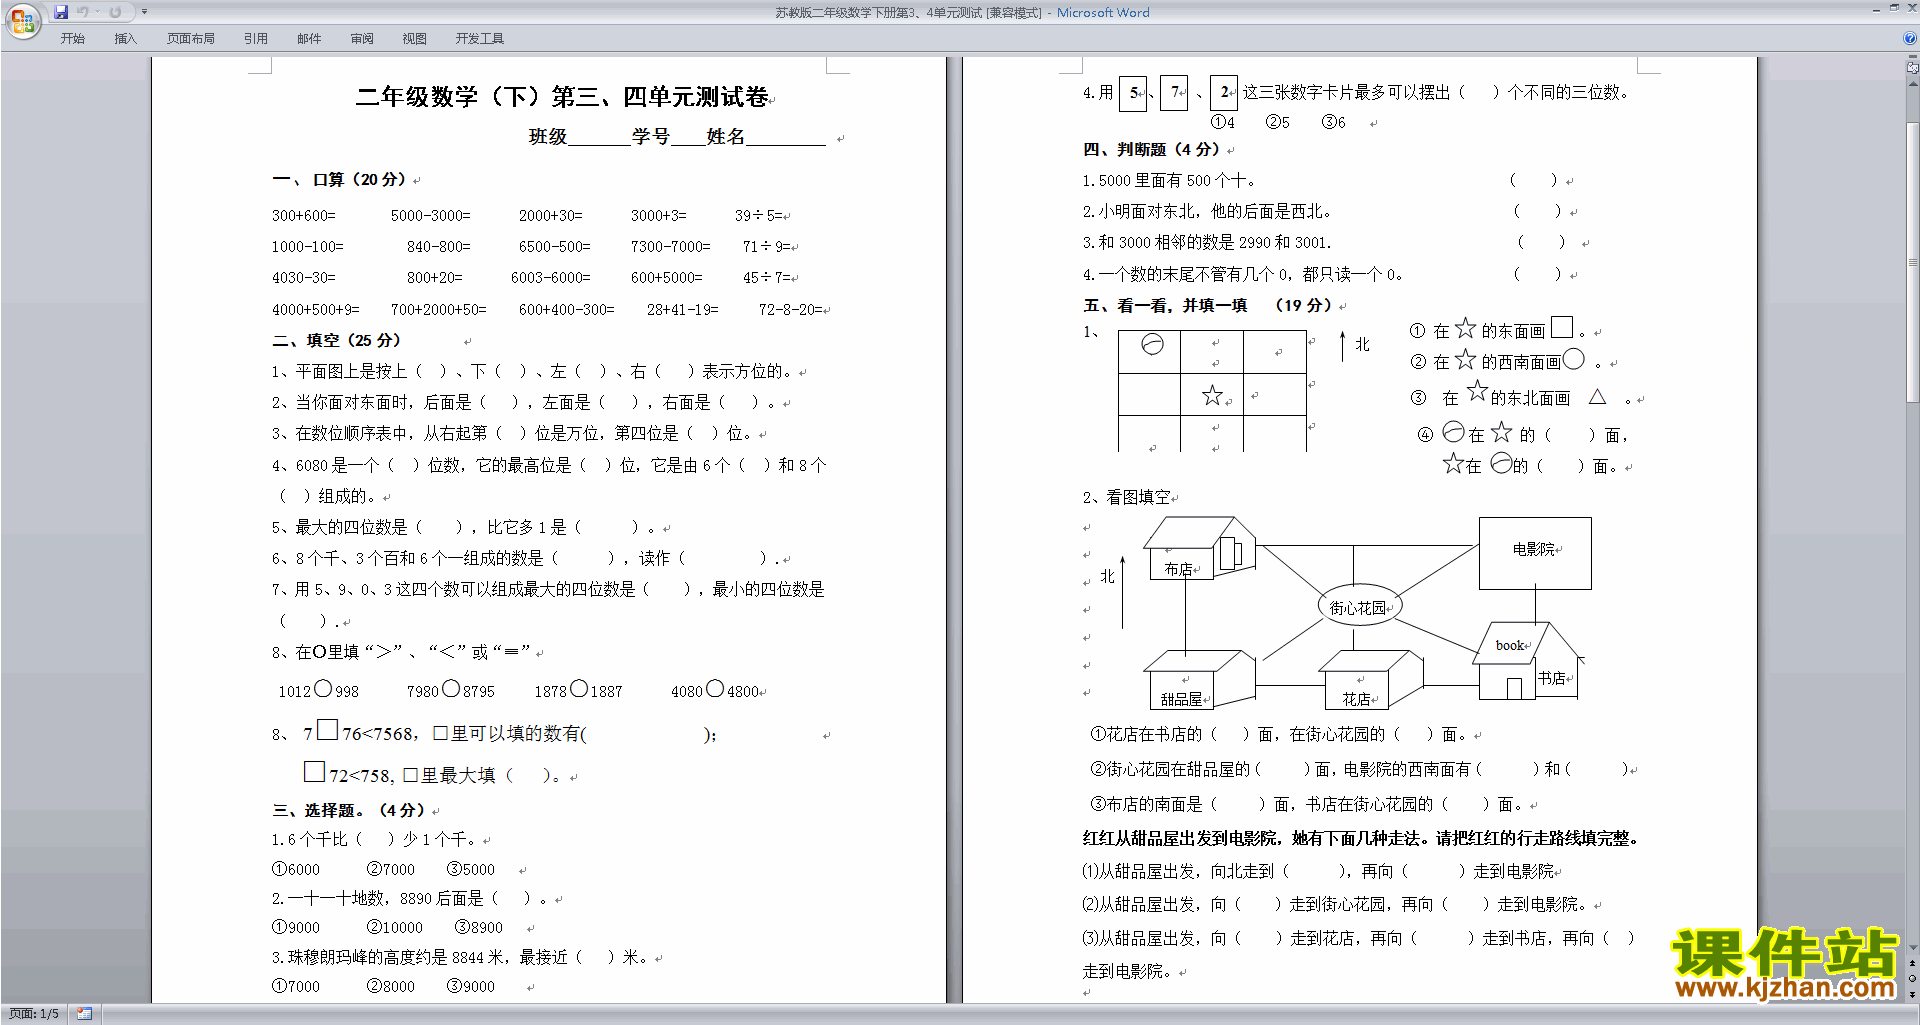Screen dimensions: 1920x1025
Task: Undo the last action
Action: click(82, 12)
